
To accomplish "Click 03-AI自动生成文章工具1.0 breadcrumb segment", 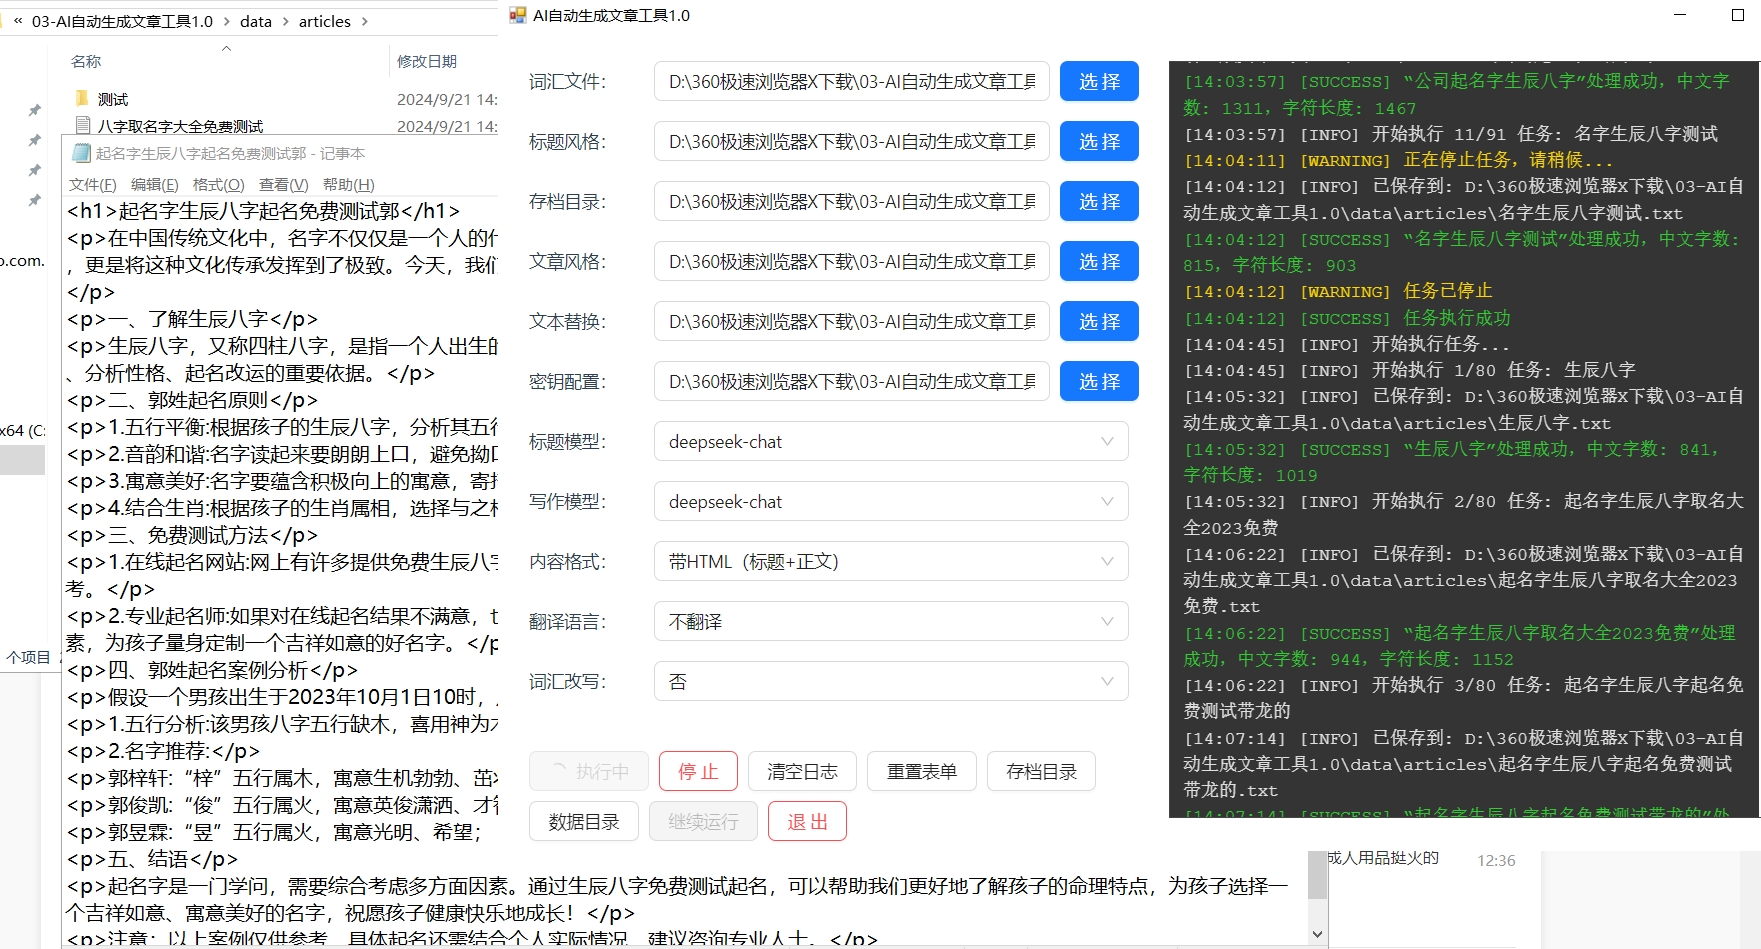I will tap(122, 21).
